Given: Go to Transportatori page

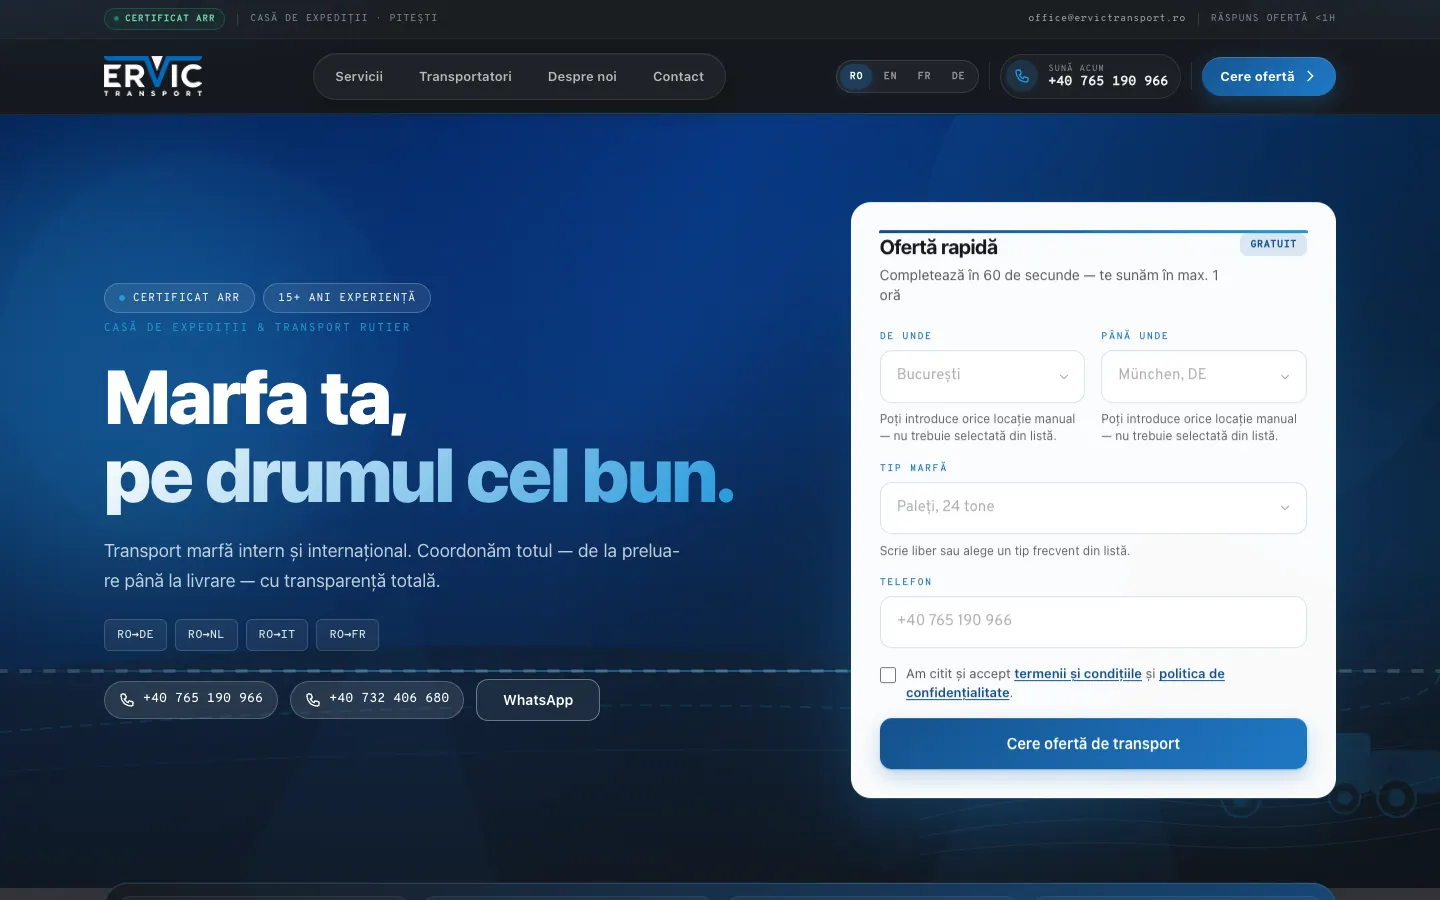Looking at the screenshot, I should pyautogui.click(x=465, y=76).
